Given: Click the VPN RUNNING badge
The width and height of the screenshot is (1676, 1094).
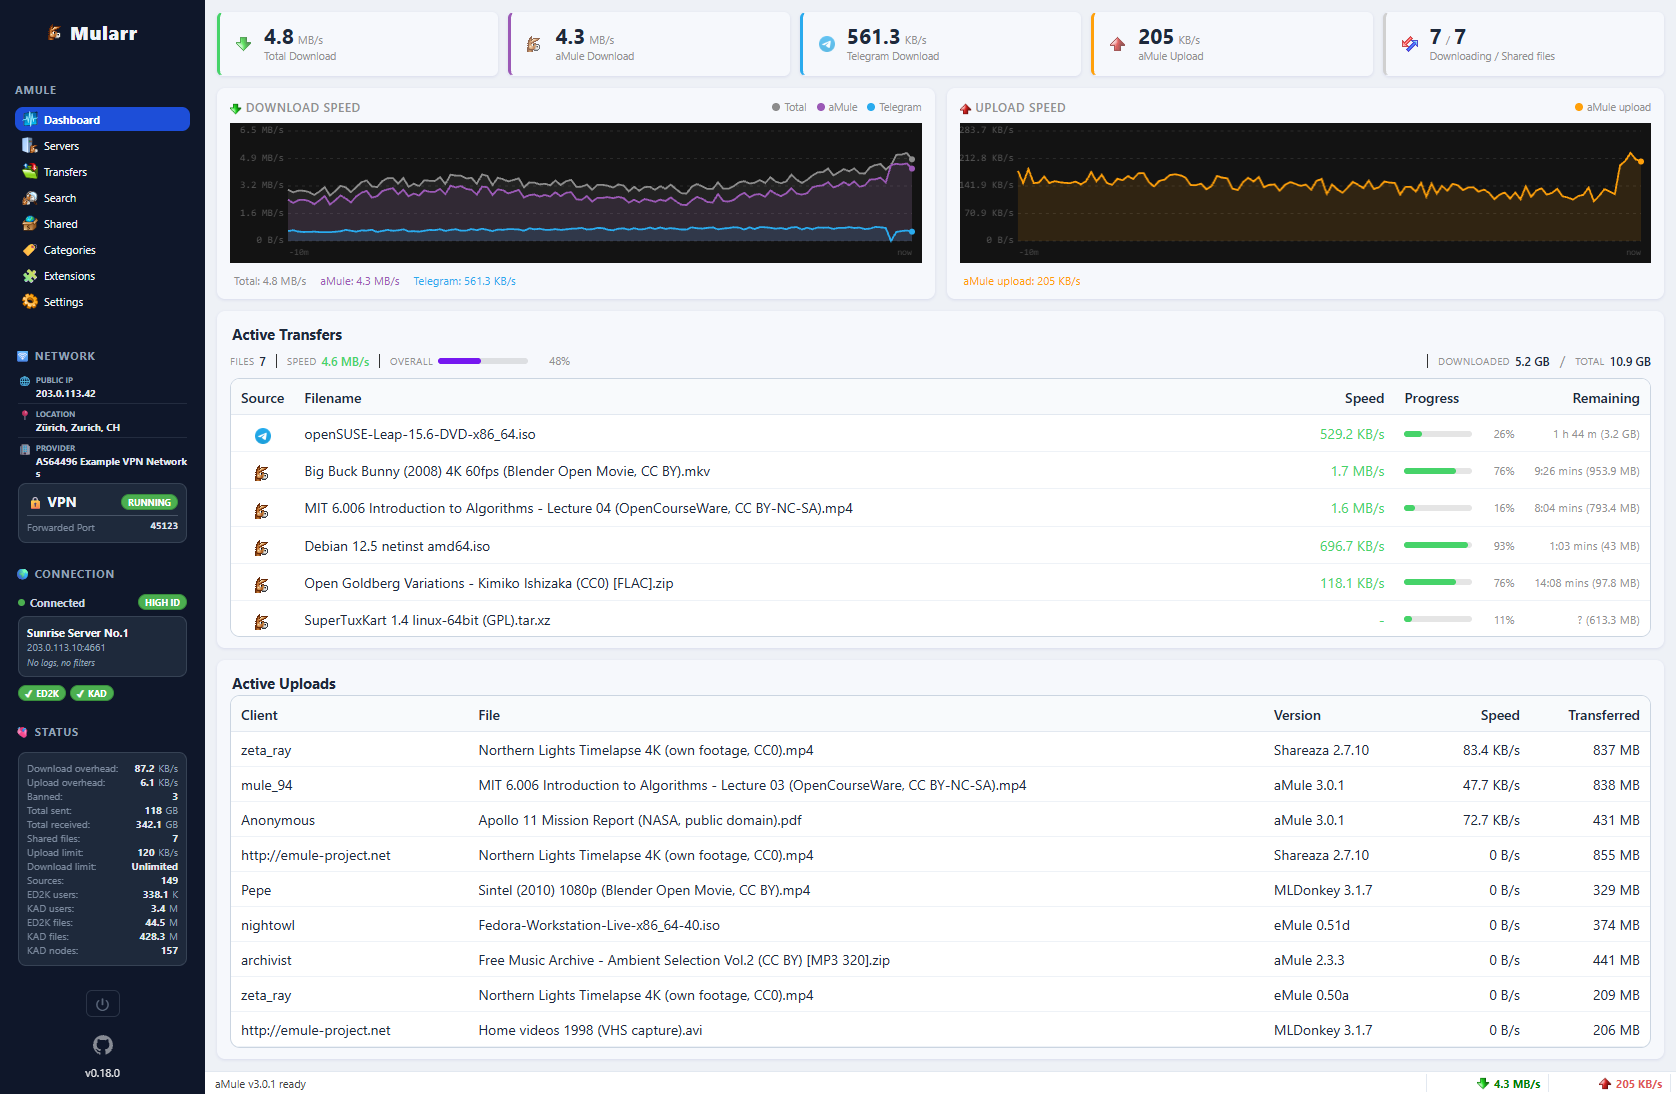Looking at the screenshot, I should coord(149,502).
